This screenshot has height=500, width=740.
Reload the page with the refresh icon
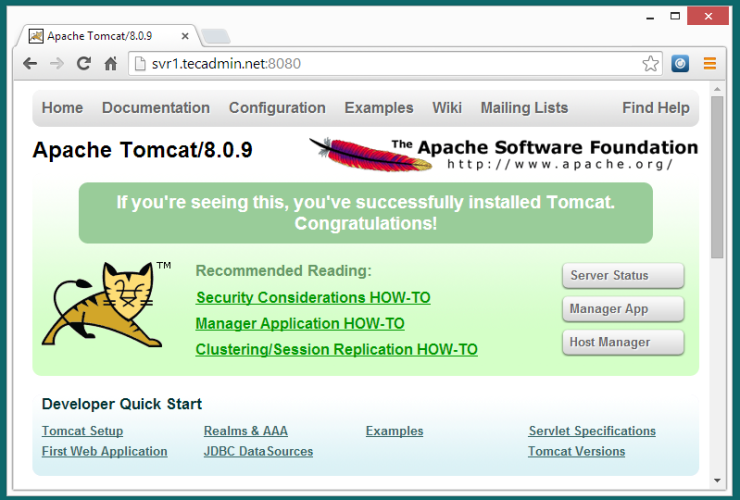pyautogui.click(x=84, y=63)
